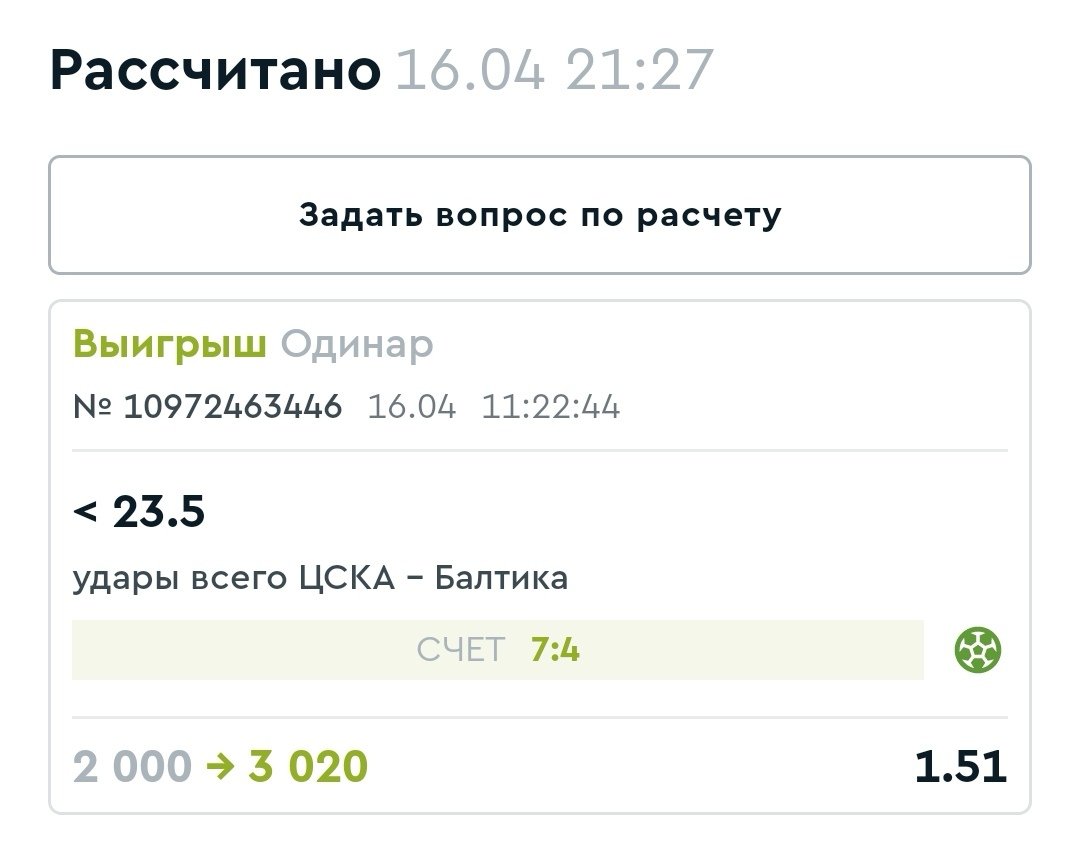This screenshot has height=863, width=1080.
Task: Click the "Одинар" bet type label
Action: click(x=356, y=345)
